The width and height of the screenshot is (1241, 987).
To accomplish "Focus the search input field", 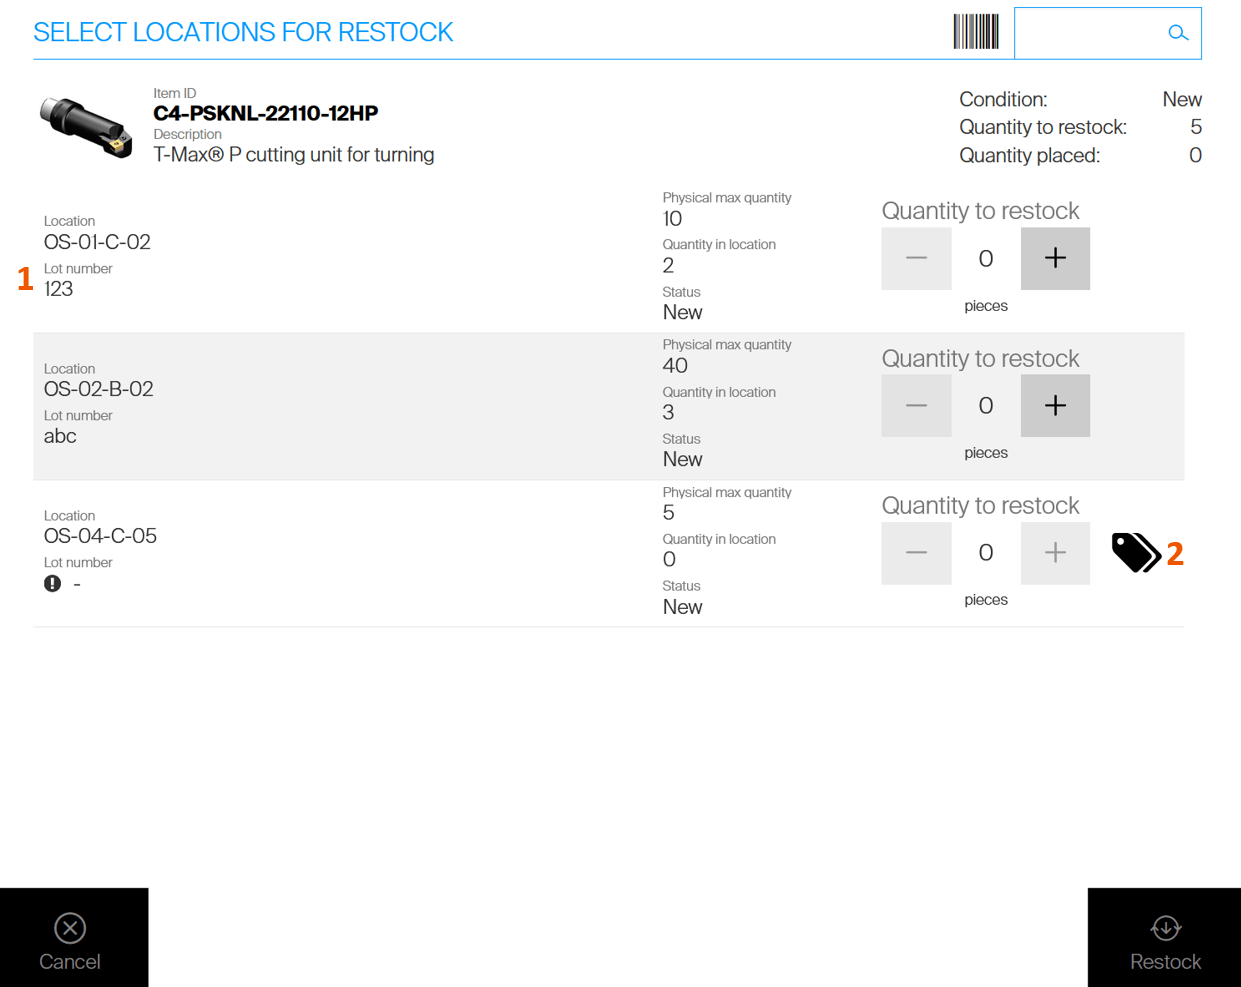I will pos(1090,33).
